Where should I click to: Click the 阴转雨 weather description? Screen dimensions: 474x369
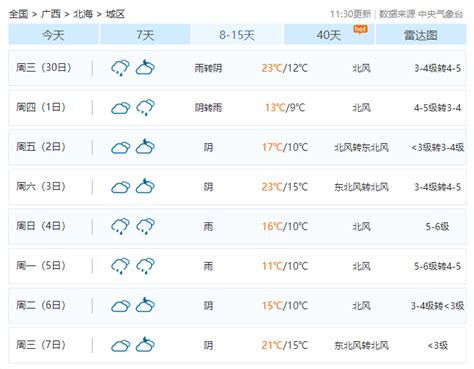[208, 108]
